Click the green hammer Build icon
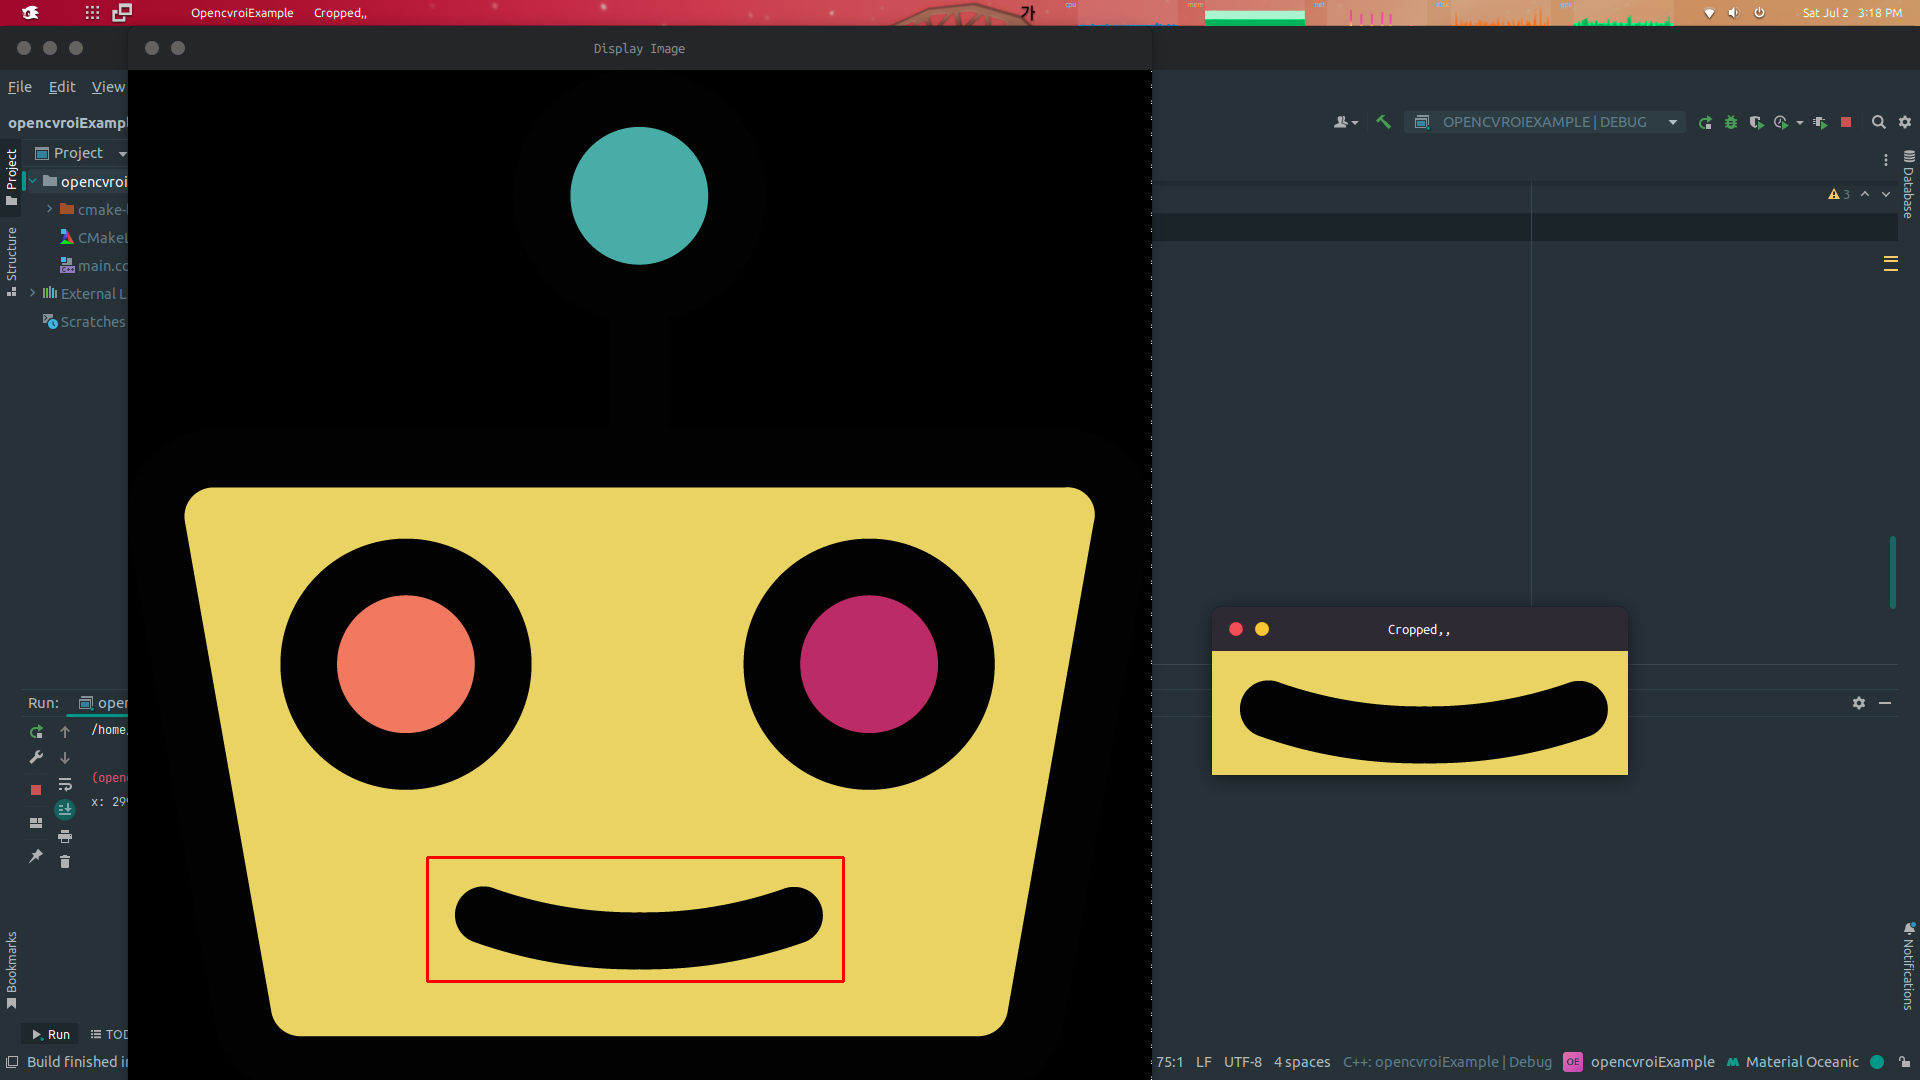 tap(1383, 122)
